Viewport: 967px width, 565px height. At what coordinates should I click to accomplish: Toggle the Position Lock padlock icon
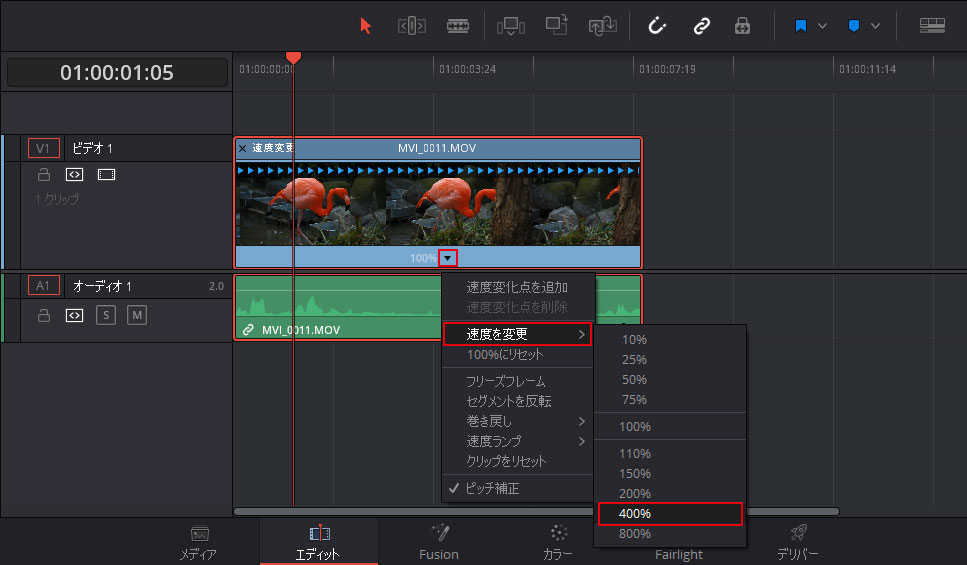(742, 26)
